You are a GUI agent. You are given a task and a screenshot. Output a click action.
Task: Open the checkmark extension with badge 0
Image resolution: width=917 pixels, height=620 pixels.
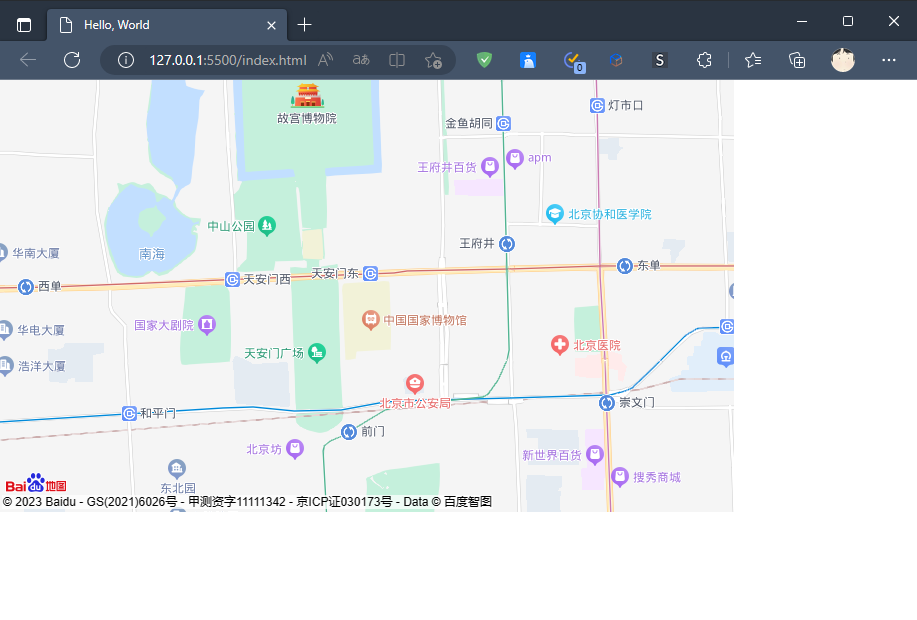point(573,61)
